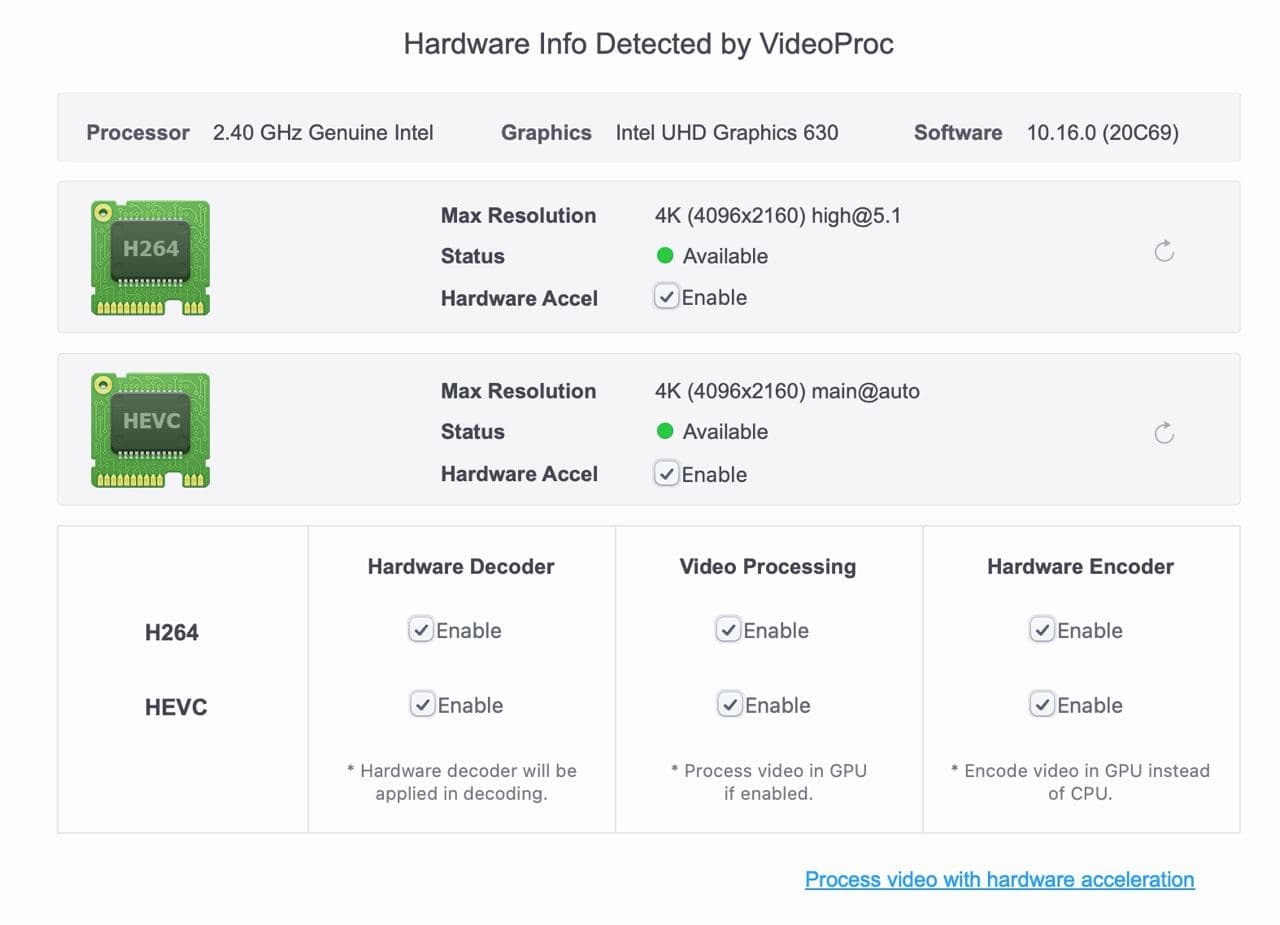Screen dimensions: 1280x925
Task: Disable H264 Hardware Decoder checkbox
Action: point(421,630)
